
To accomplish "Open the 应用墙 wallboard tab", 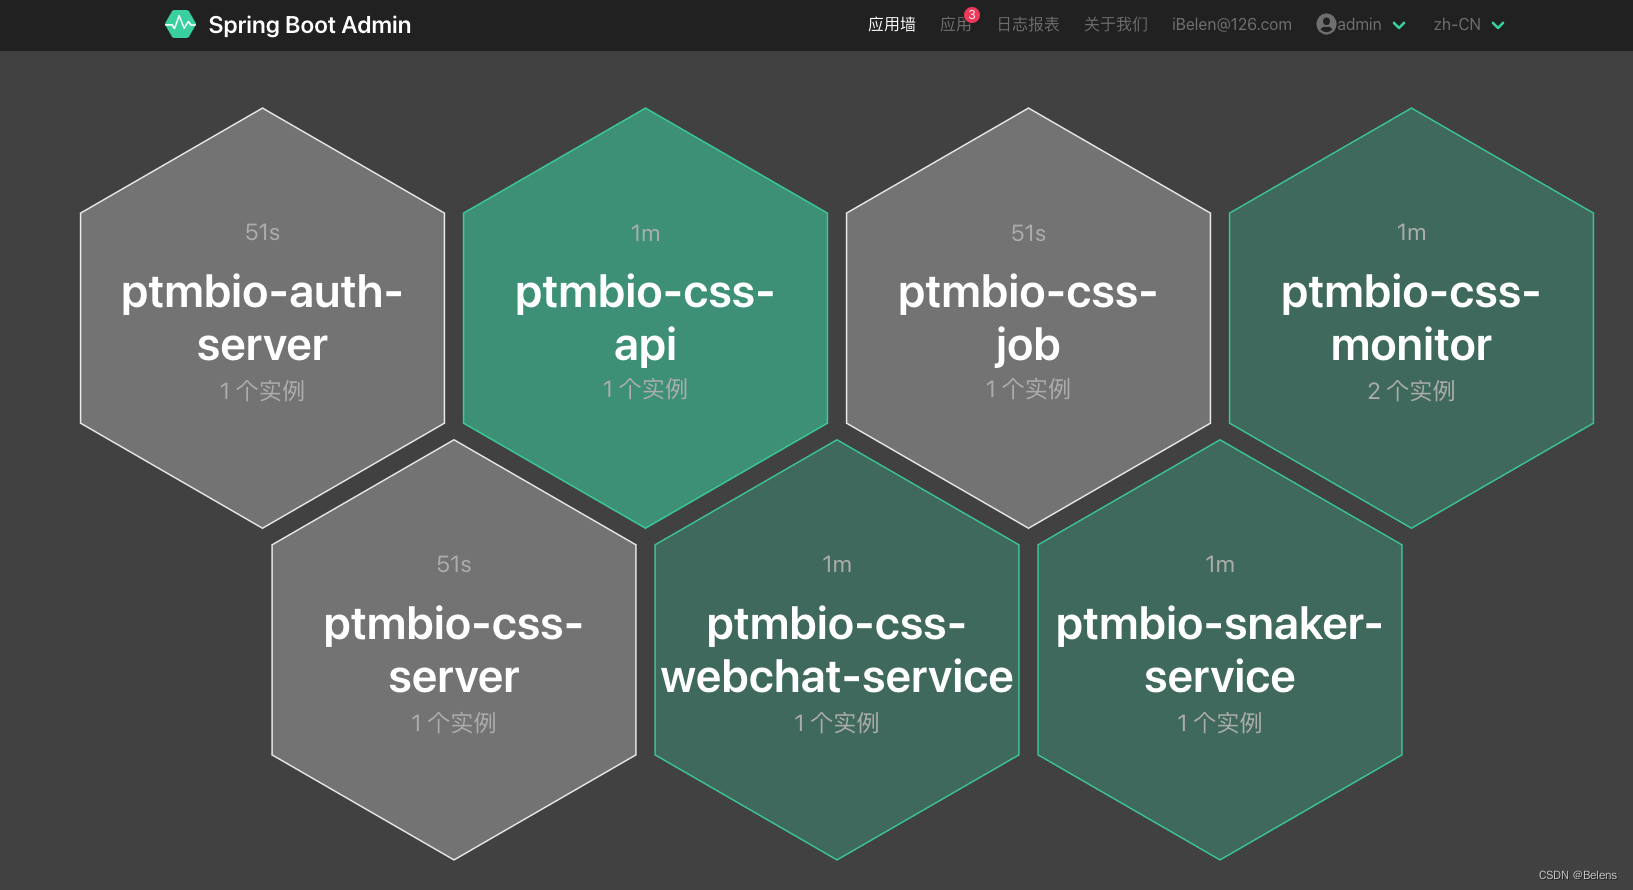I will (x=891, y=24).
